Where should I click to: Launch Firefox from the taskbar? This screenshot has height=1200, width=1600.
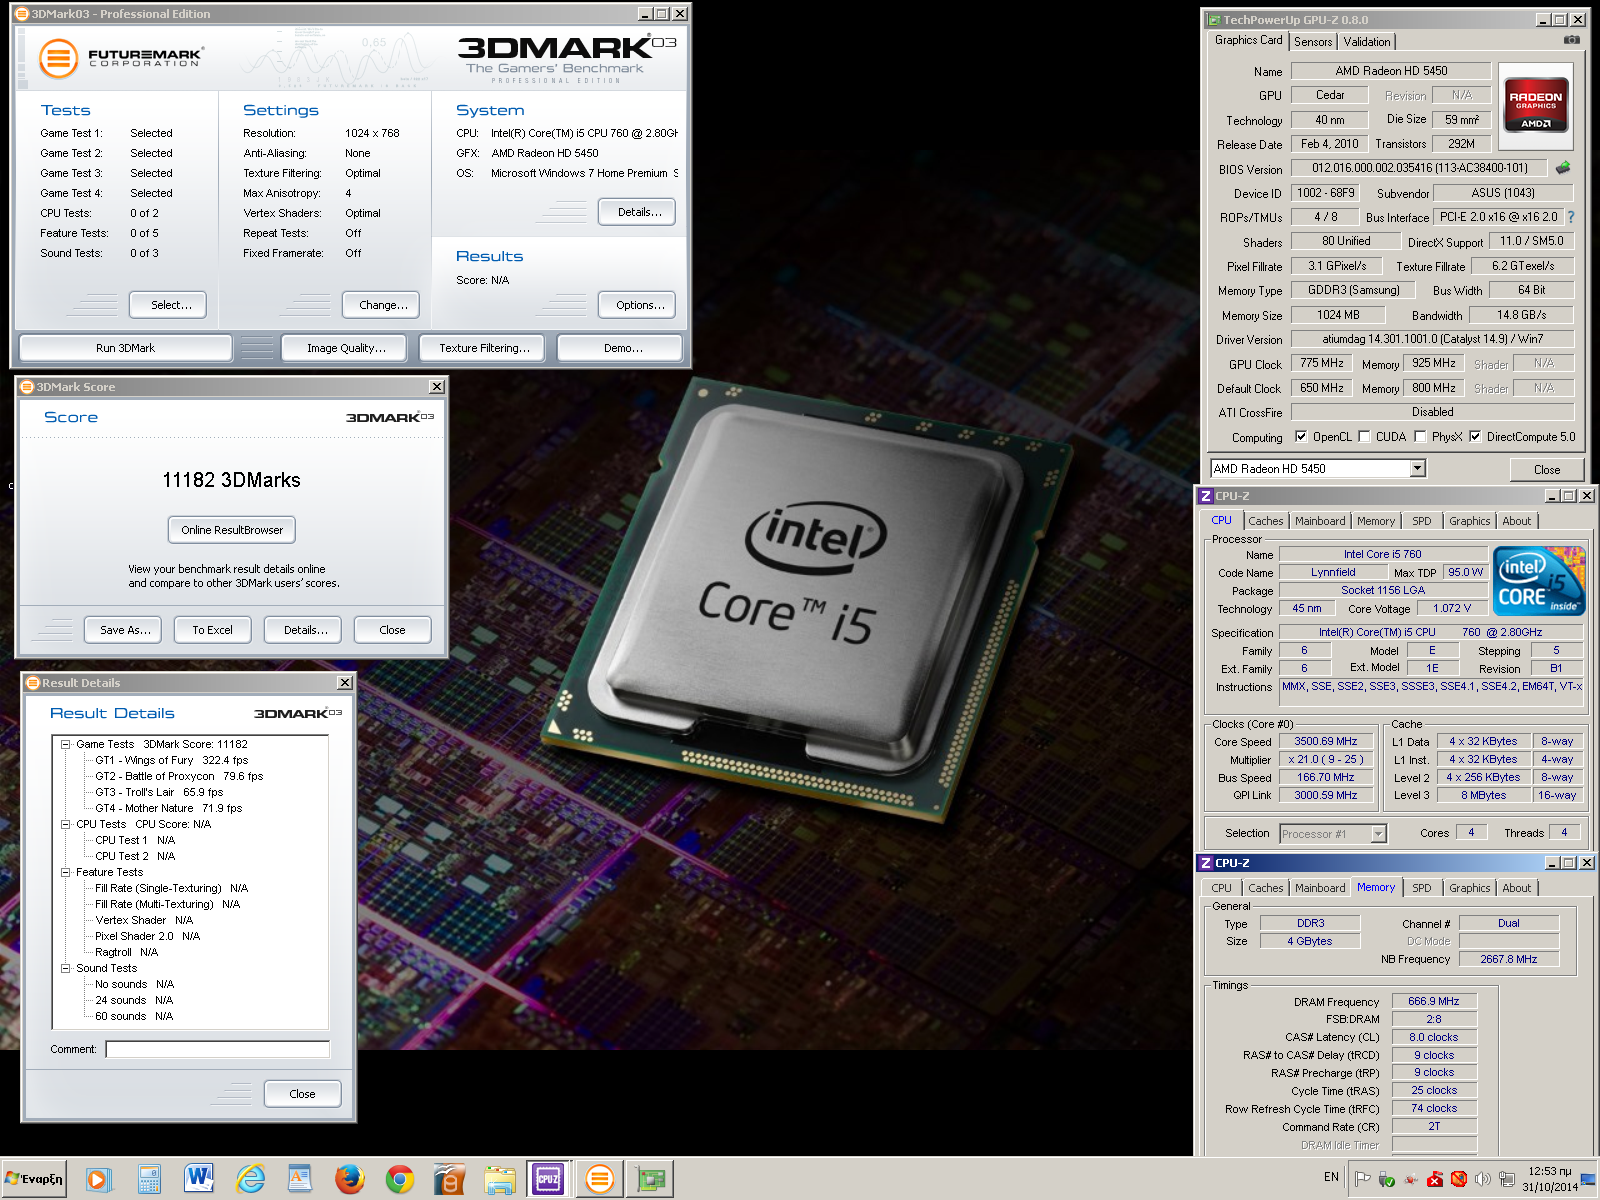coord(349,1180)
